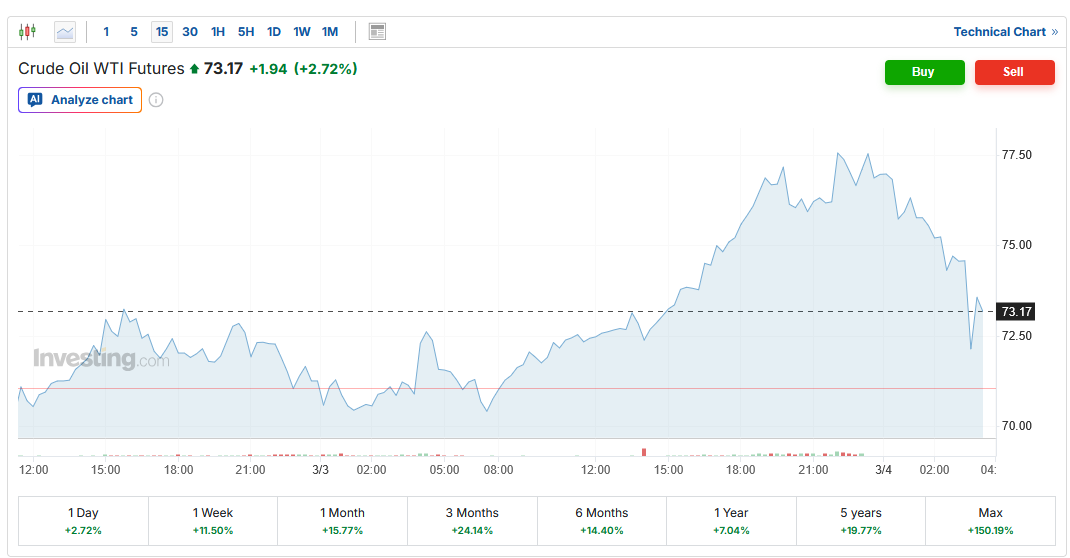Image resolution: width=1070 pixels, height=558 pixels.
Task: Show the 1 Year performance range
Action: pos(732,521)
